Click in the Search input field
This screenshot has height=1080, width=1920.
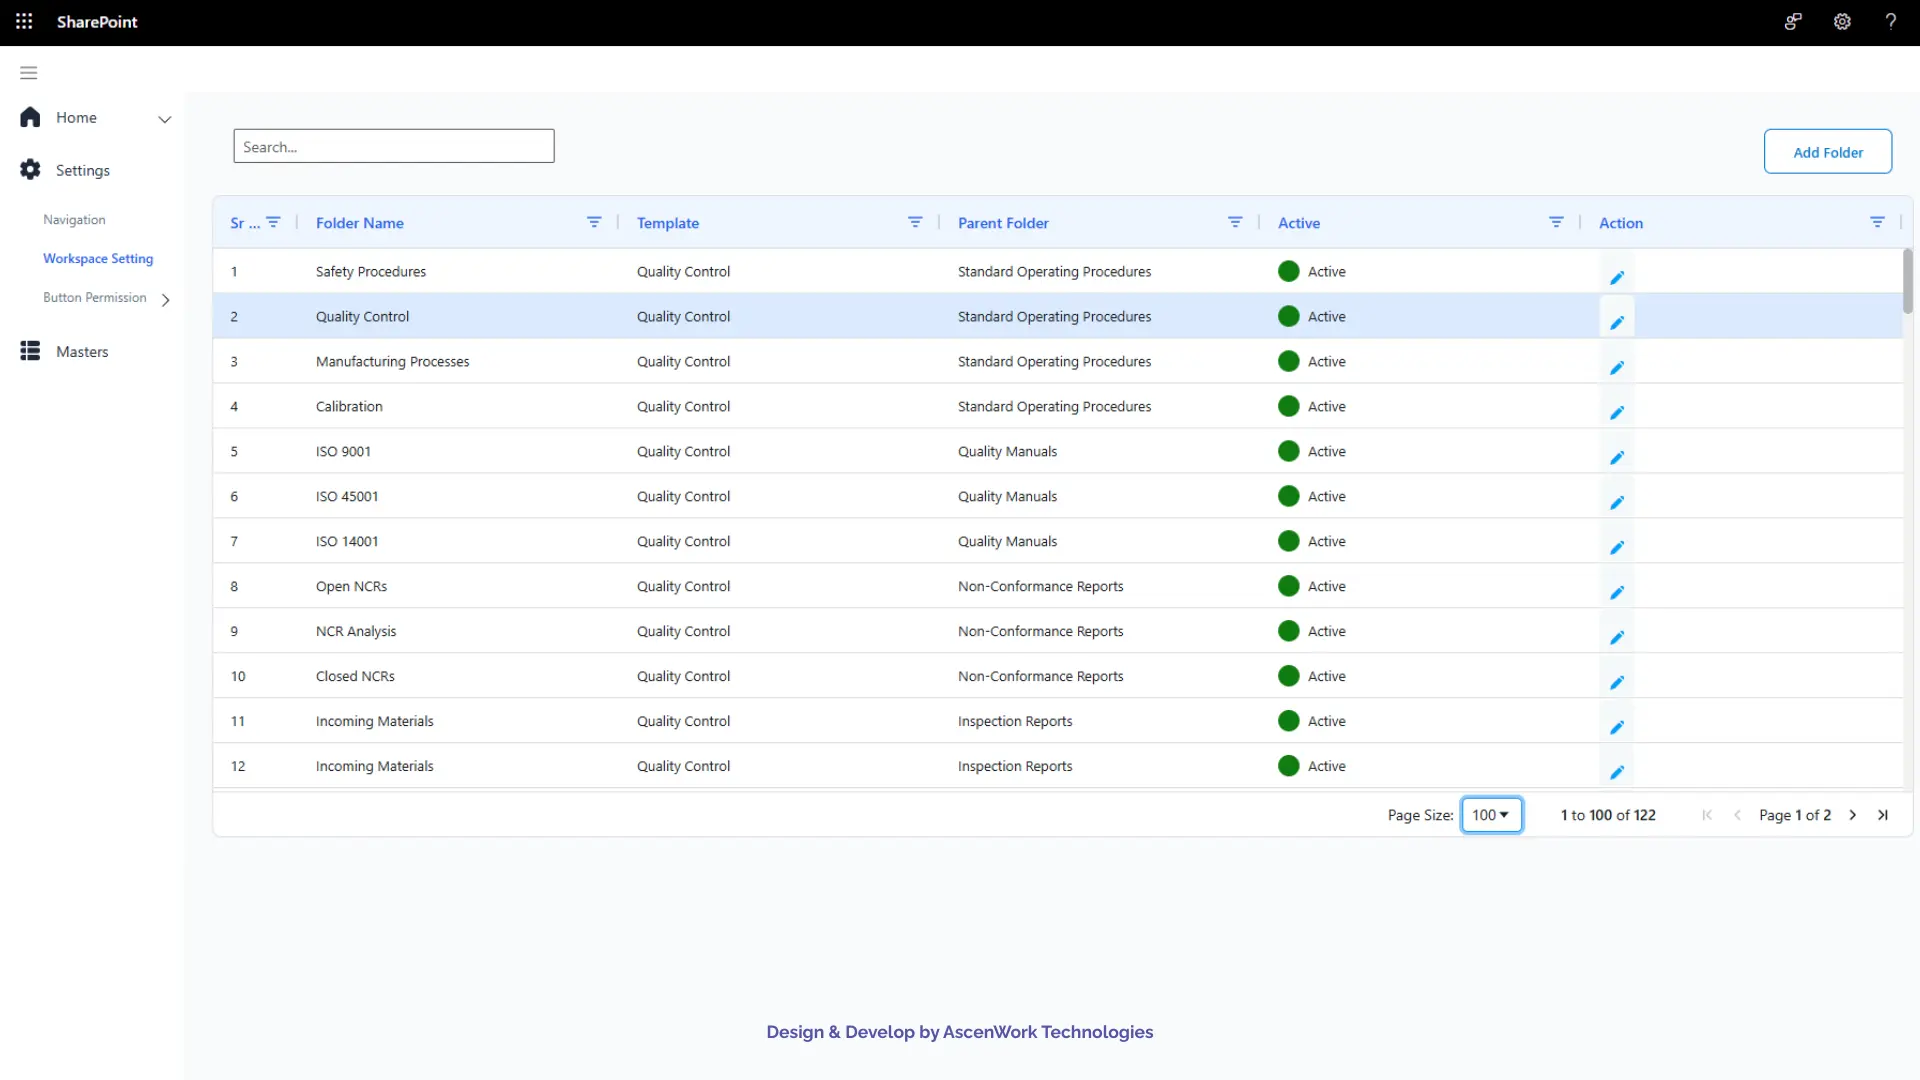(x=394, y=146)
